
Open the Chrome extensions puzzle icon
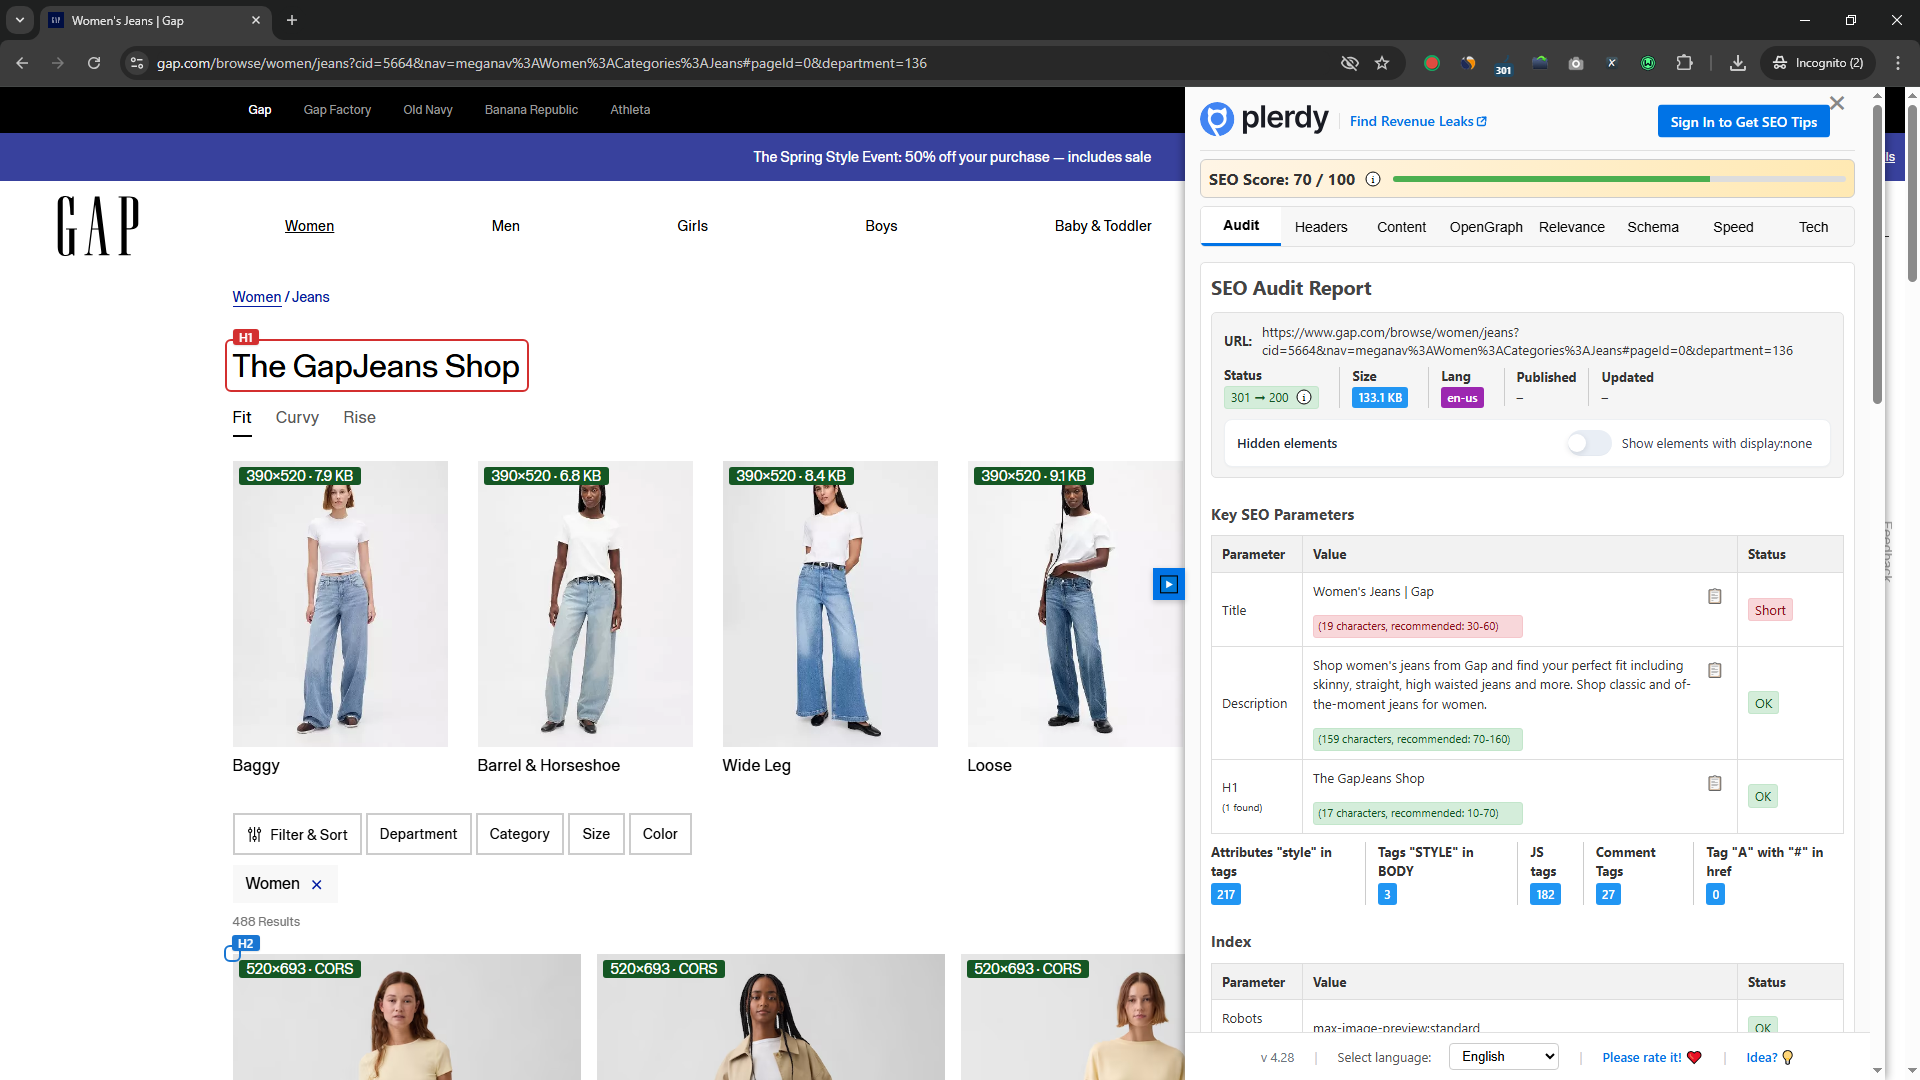[x=1684, y=63]
